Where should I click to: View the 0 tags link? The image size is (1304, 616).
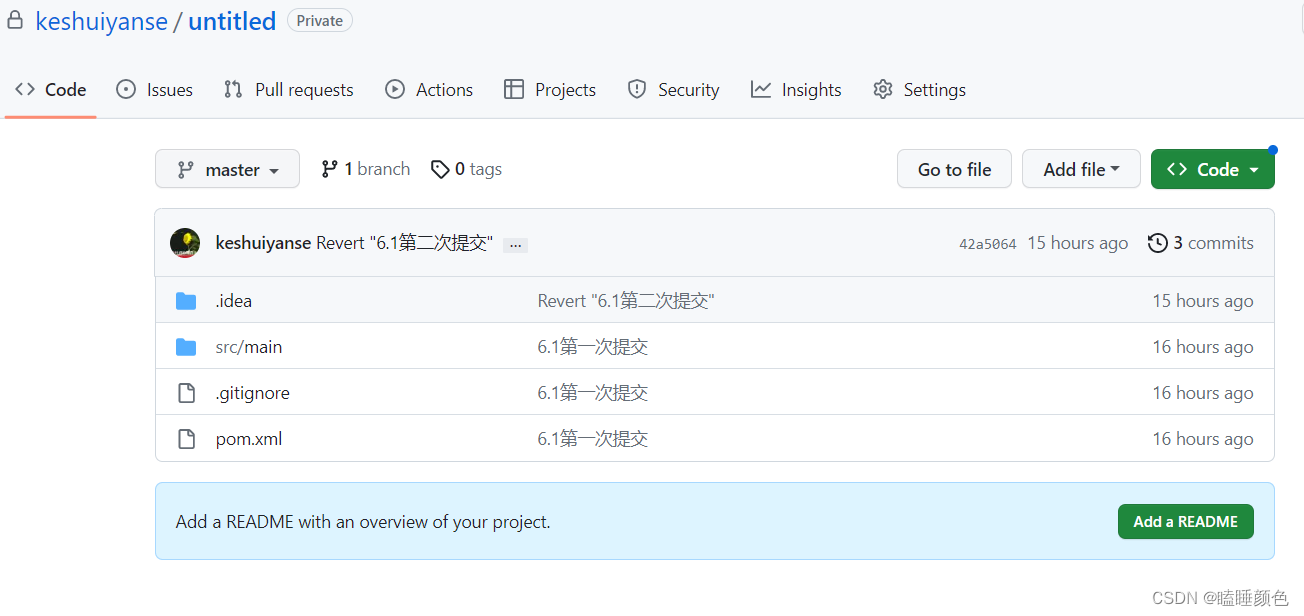467,169
